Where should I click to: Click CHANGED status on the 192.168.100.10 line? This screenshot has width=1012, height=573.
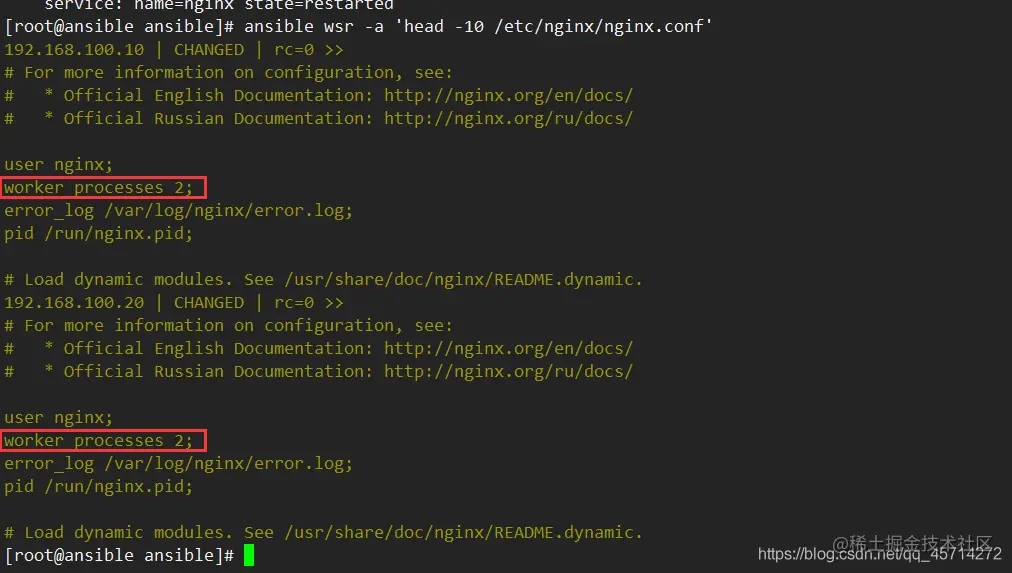tap(209, 50)
